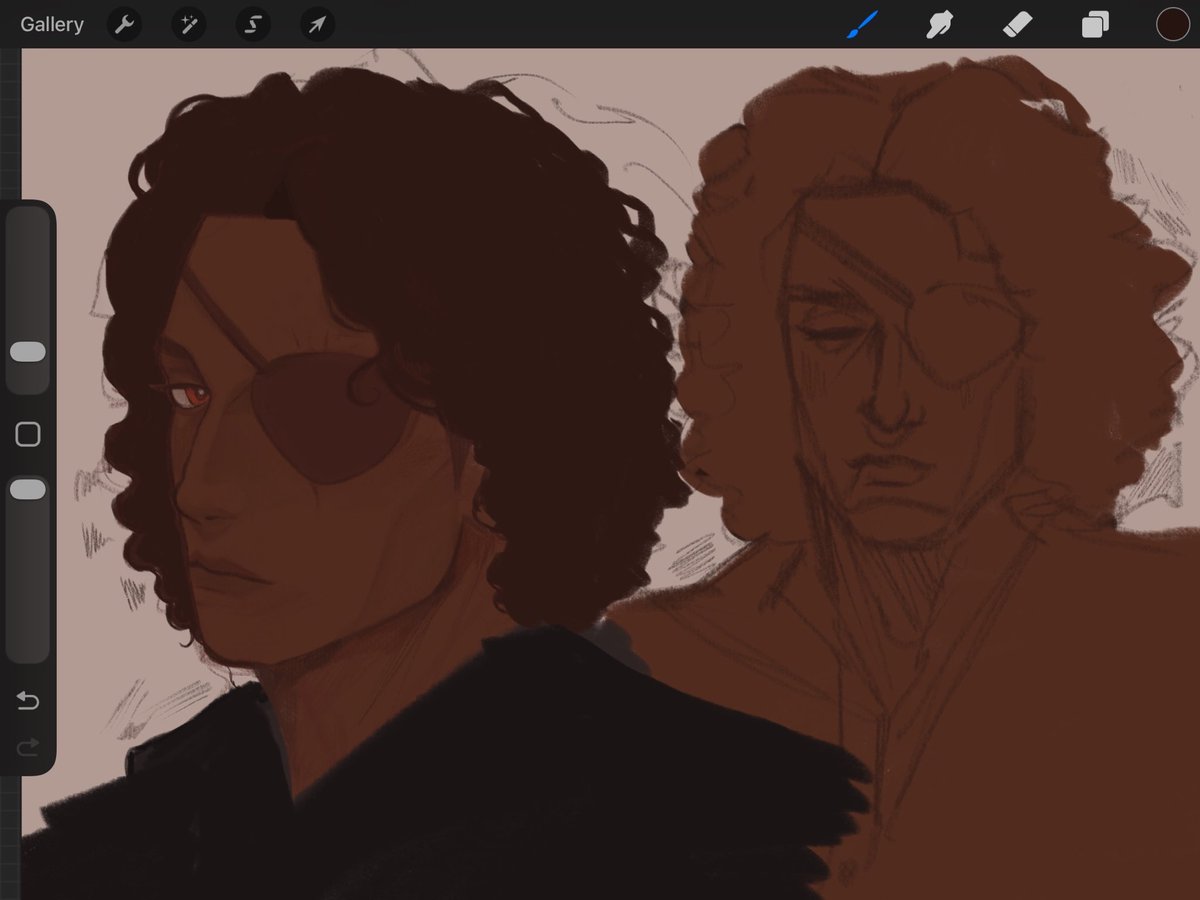Activate the Selection S tool
The image size is (1200, 900).
point(253,25)
